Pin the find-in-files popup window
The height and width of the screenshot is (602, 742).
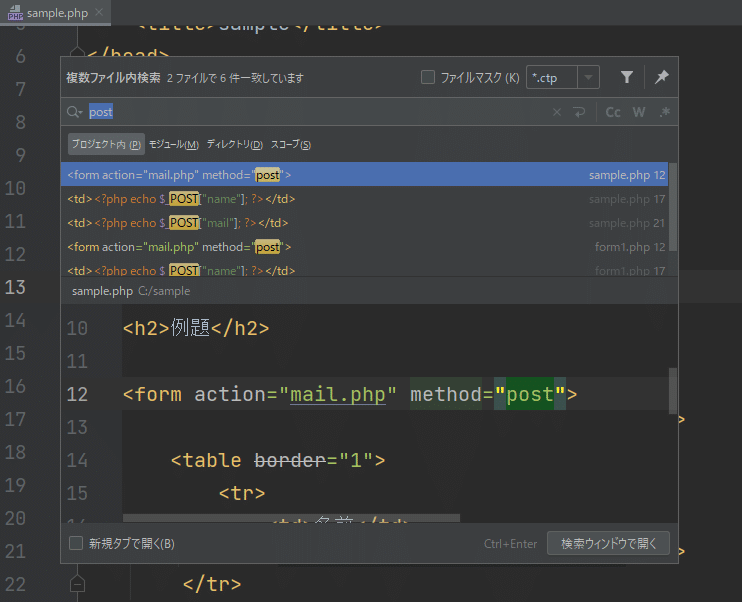click(x=661, y=77)
